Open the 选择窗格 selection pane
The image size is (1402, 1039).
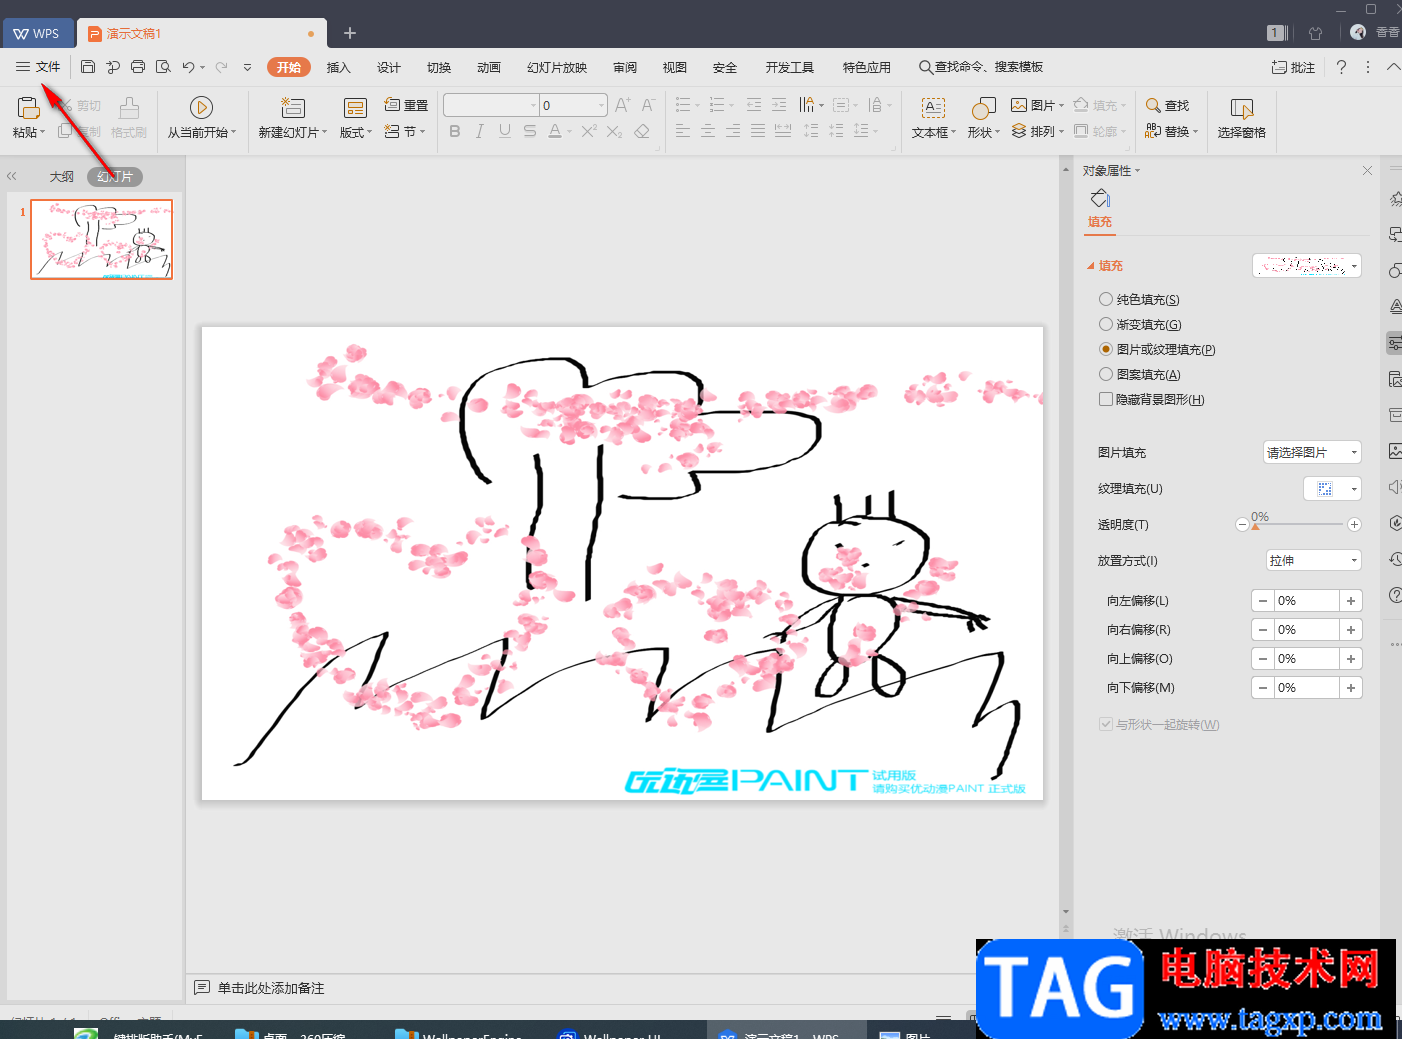pos(1242,117)
